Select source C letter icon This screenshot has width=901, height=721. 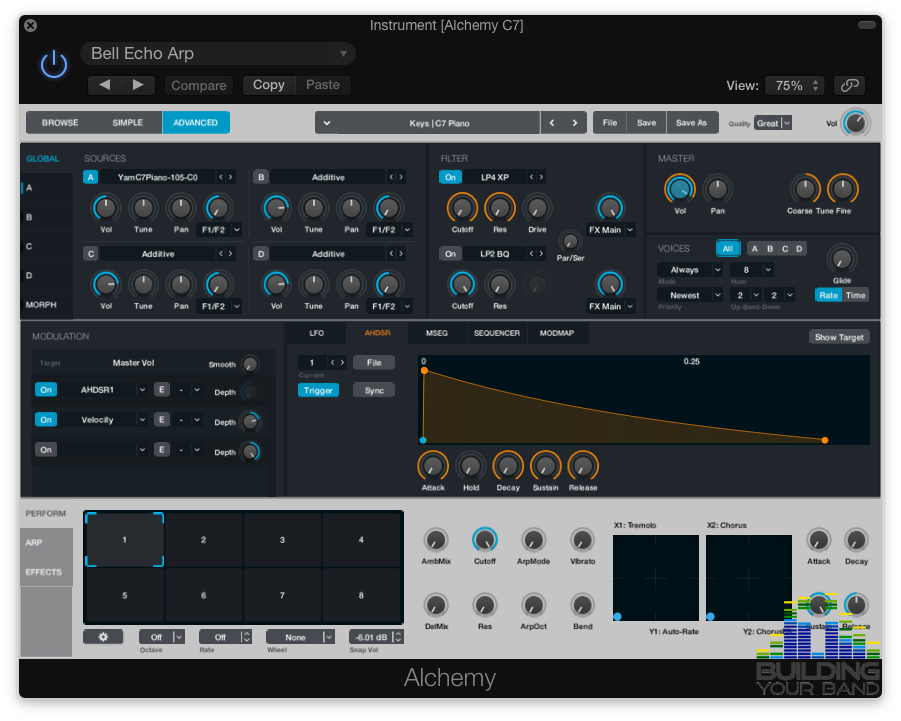[90, 253]
